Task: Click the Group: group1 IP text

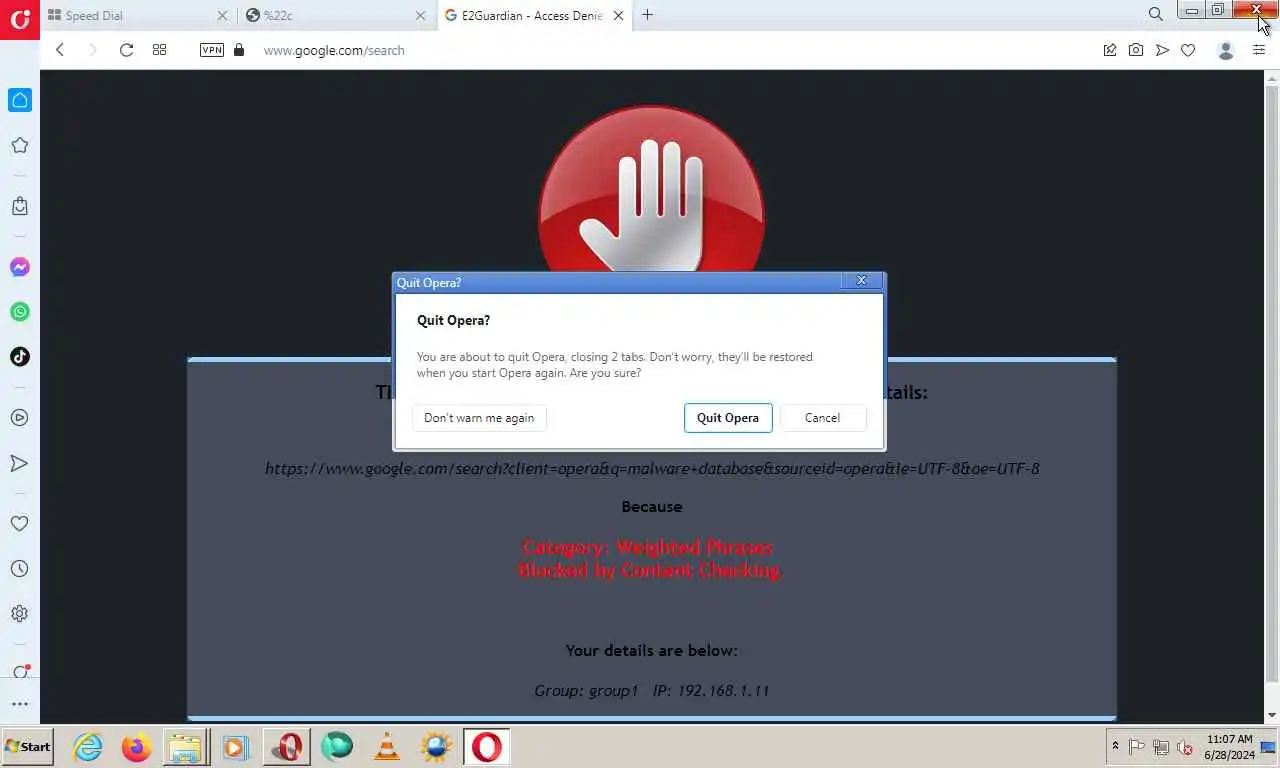Action: point(652,690)
